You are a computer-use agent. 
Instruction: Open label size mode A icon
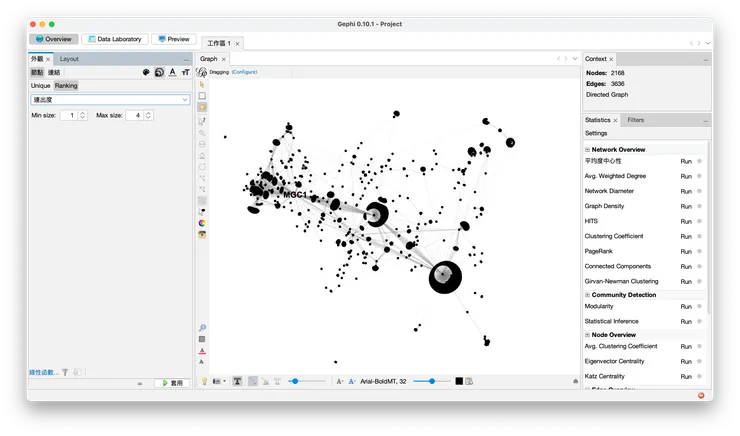coord(339,381)
